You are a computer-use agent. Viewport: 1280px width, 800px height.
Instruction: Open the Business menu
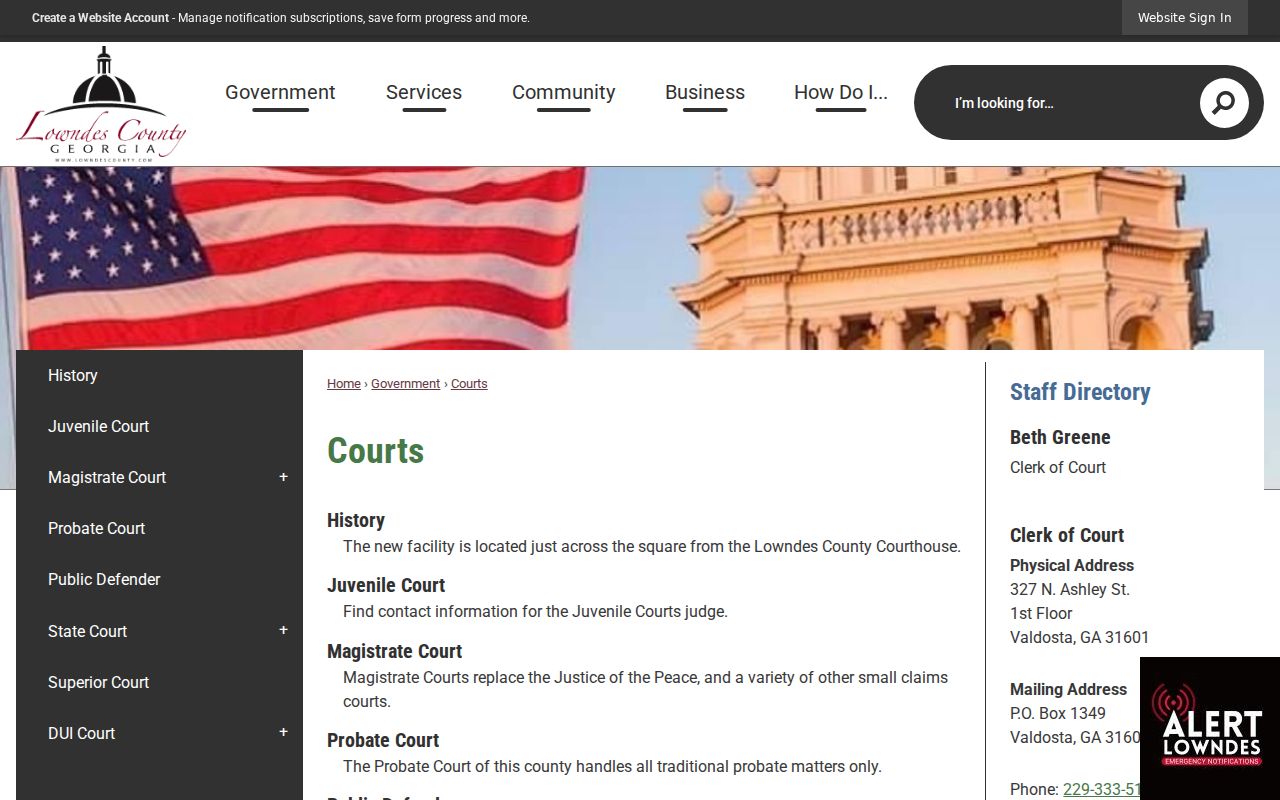click(705, 93)
